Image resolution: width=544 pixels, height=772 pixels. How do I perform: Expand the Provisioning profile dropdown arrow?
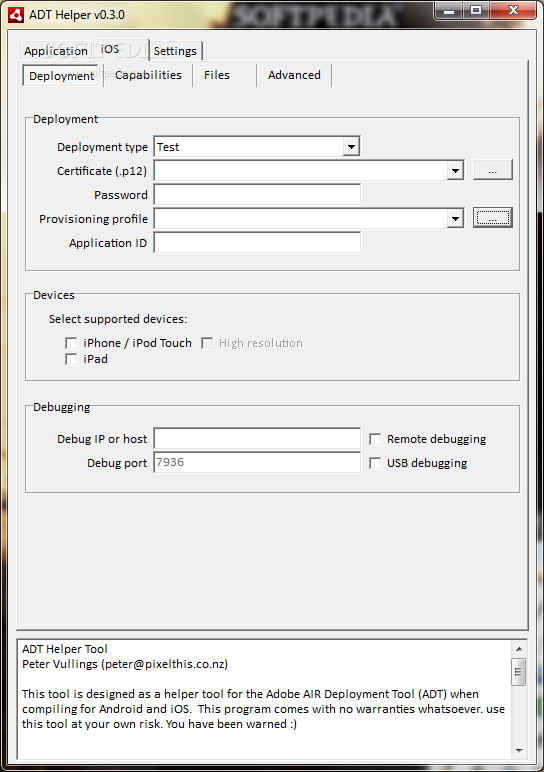click(x=455, y=219)
